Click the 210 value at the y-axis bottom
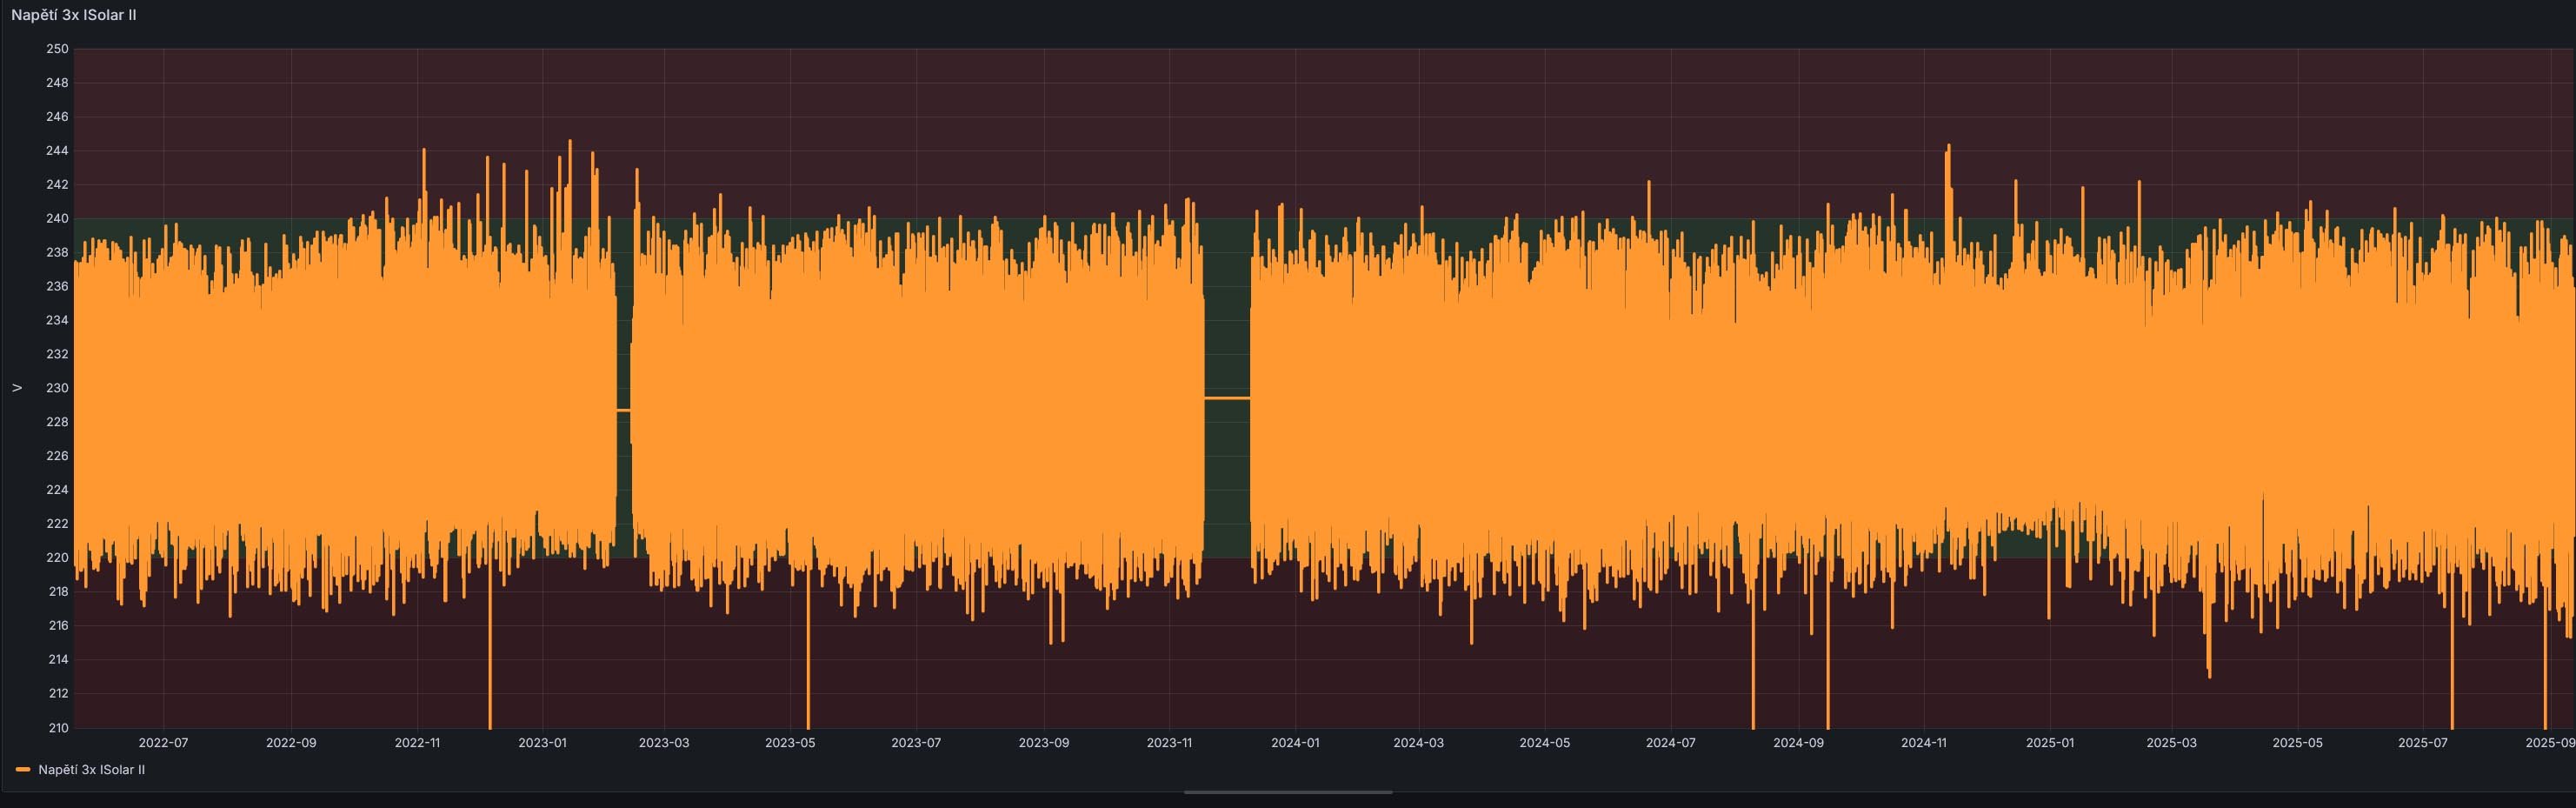Screen dimensions: 2576x808 click(x=57, y=728)
